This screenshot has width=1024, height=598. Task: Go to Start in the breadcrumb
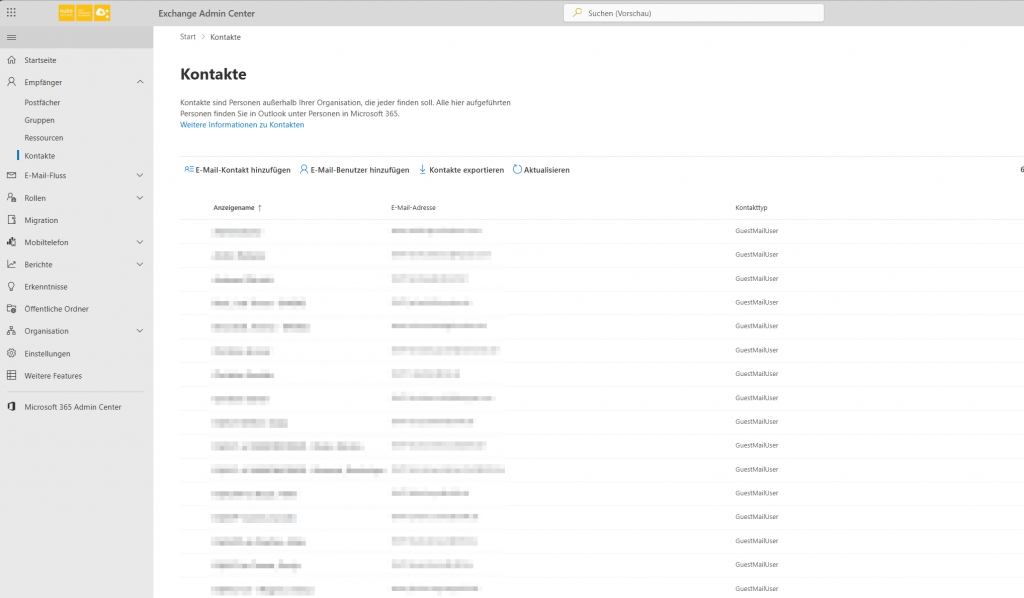click(188, 37)
